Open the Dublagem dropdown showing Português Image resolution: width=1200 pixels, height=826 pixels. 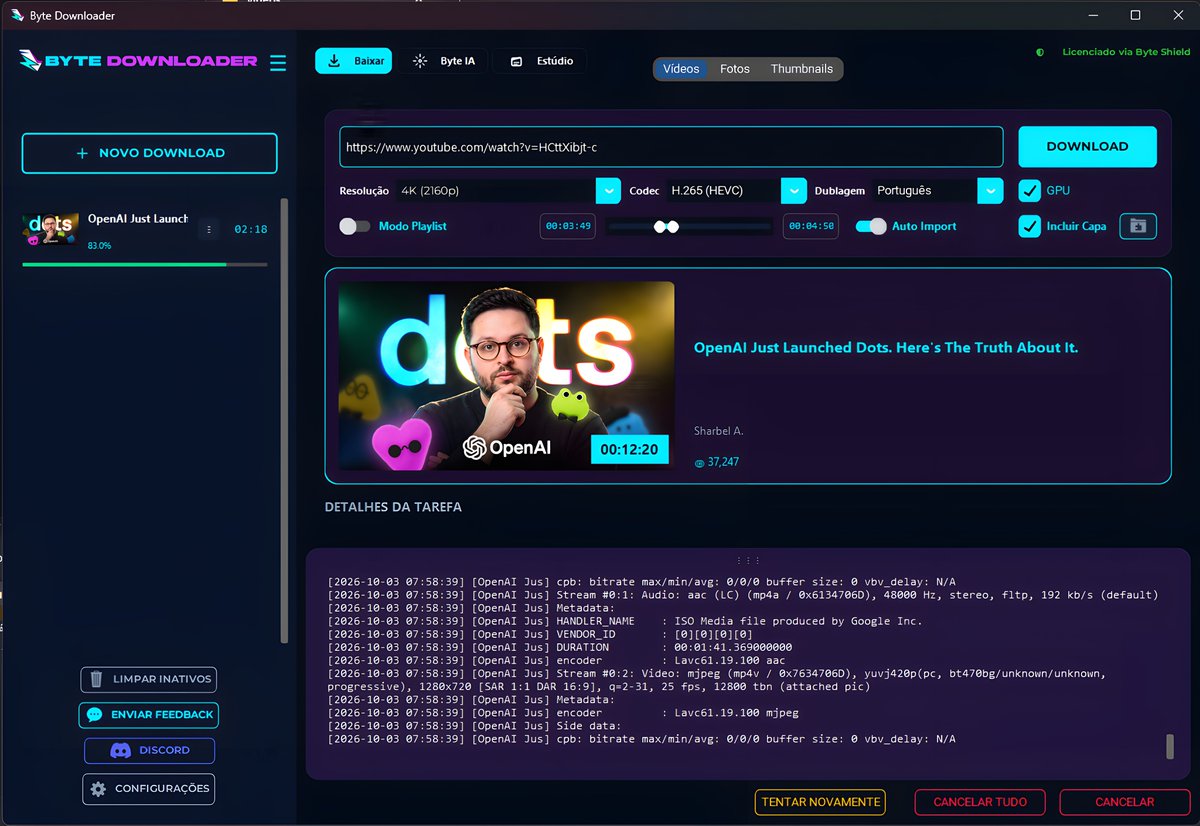tap(936, 190)
